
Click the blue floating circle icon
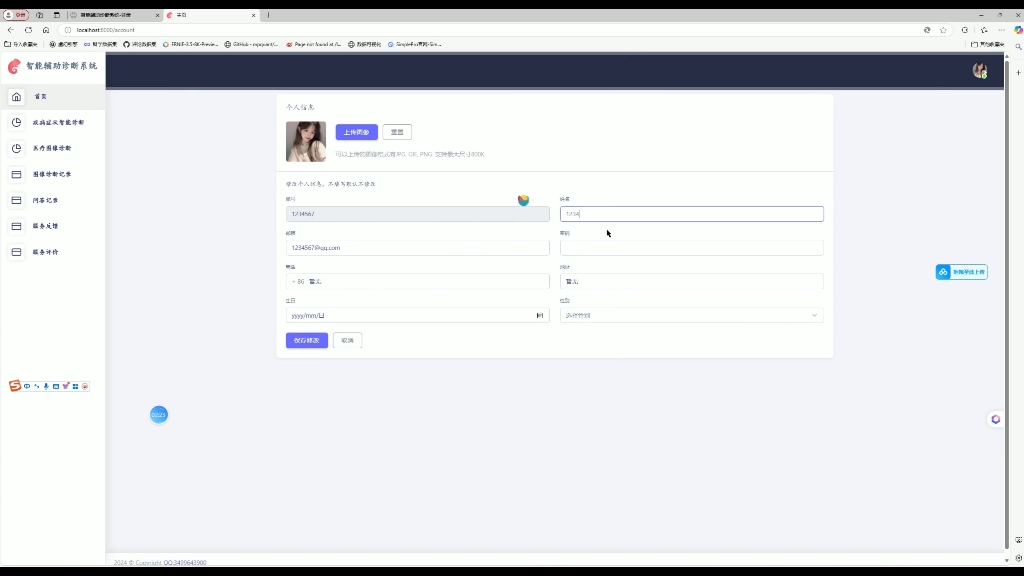(x=159, y=415)
